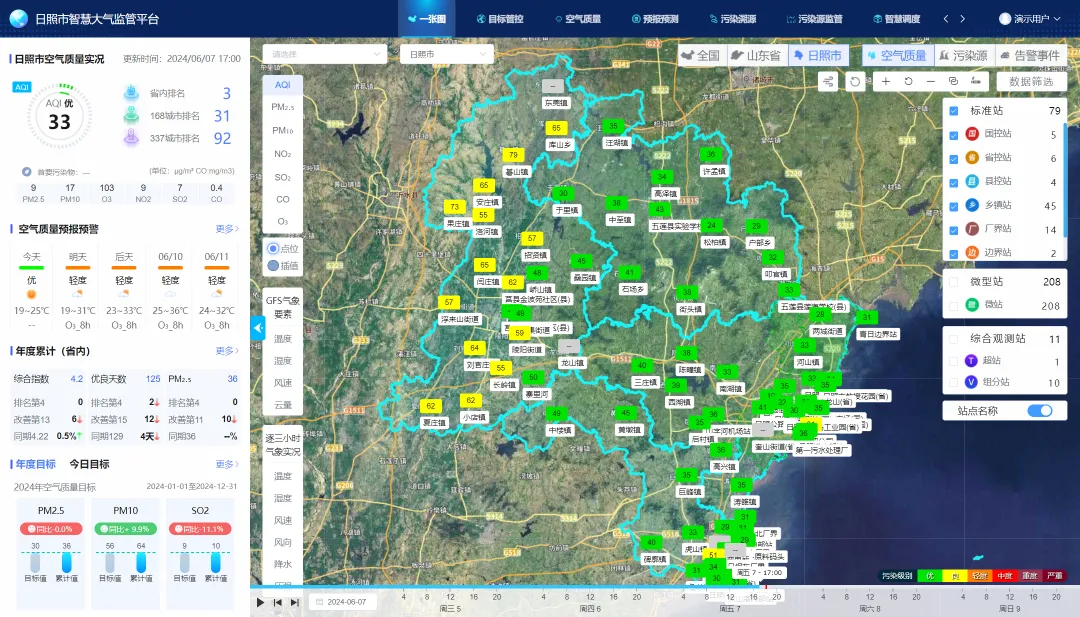Open the 请选择 dropdown on the map
The width and height of the screenshot is (1080, 617).
pyautogui.click(x=324, y=54)
